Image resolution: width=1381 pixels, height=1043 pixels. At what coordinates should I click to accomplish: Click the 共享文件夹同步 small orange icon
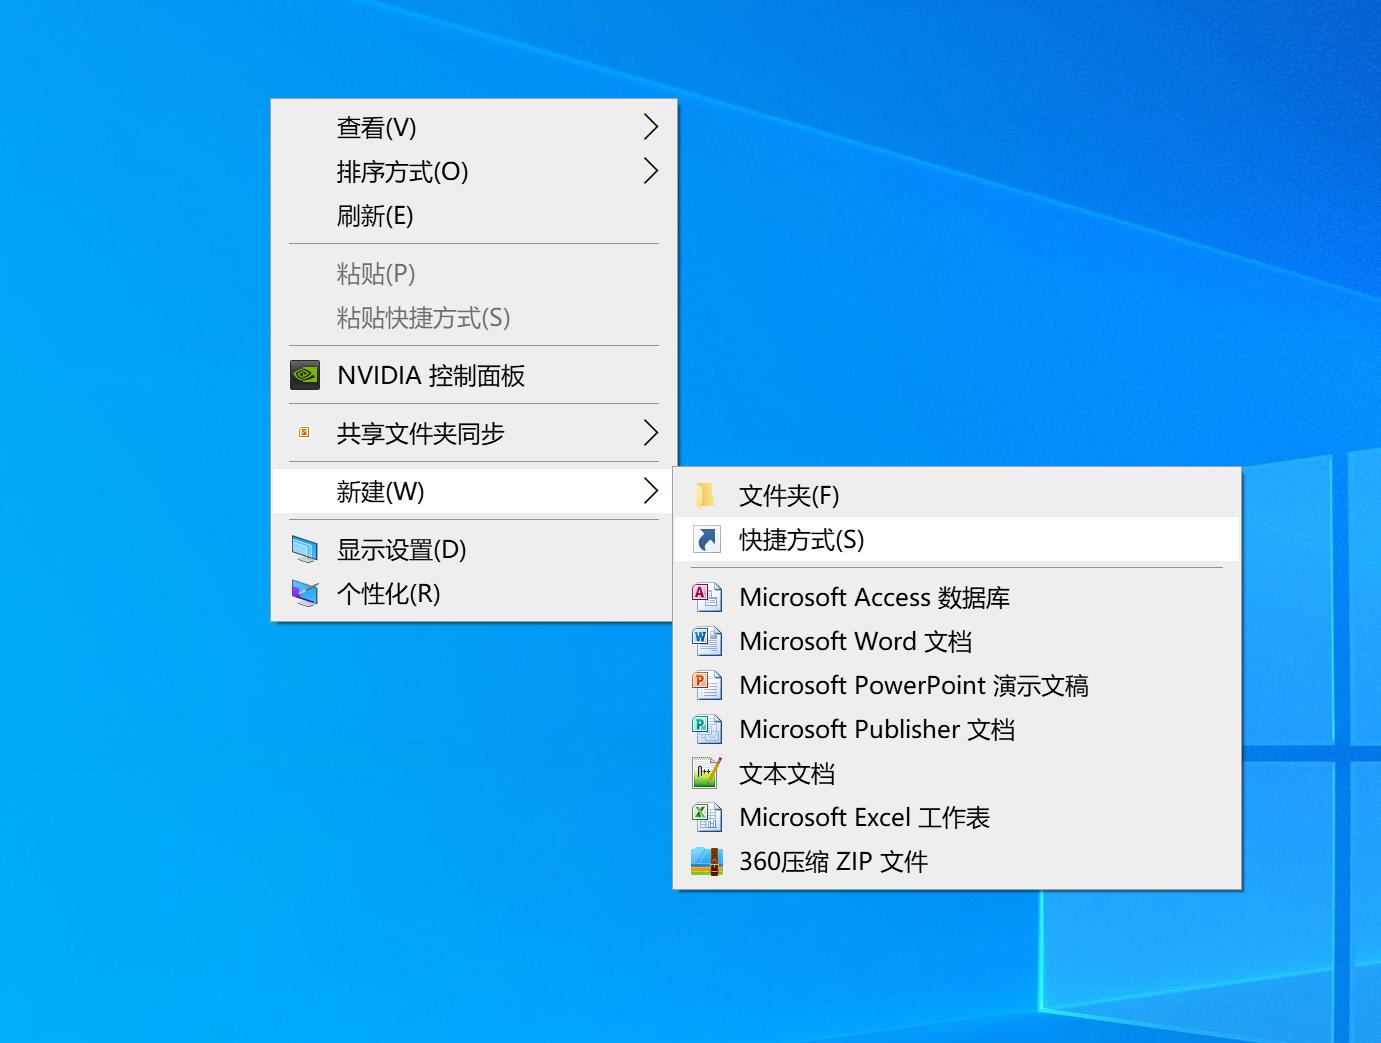[x=304, y=433]
